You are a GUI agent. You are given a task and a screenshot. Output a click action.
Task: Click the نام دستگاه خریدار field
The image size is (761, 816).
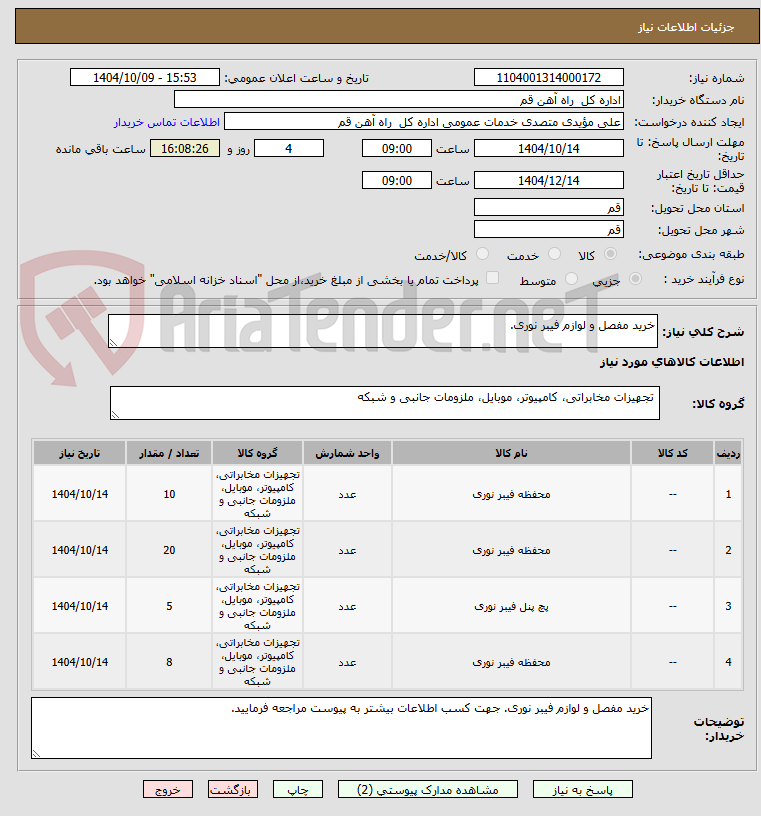pyautogui.click(x=399, y=100)
